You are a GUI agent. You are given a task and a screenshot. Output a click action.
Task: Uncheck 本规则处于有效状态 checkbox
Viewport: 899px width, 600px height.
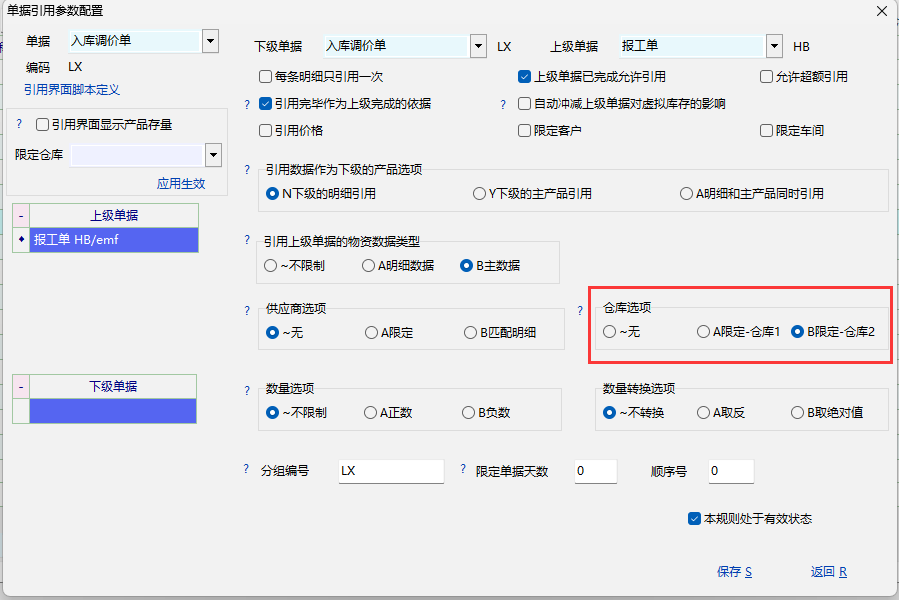point(694,519)
